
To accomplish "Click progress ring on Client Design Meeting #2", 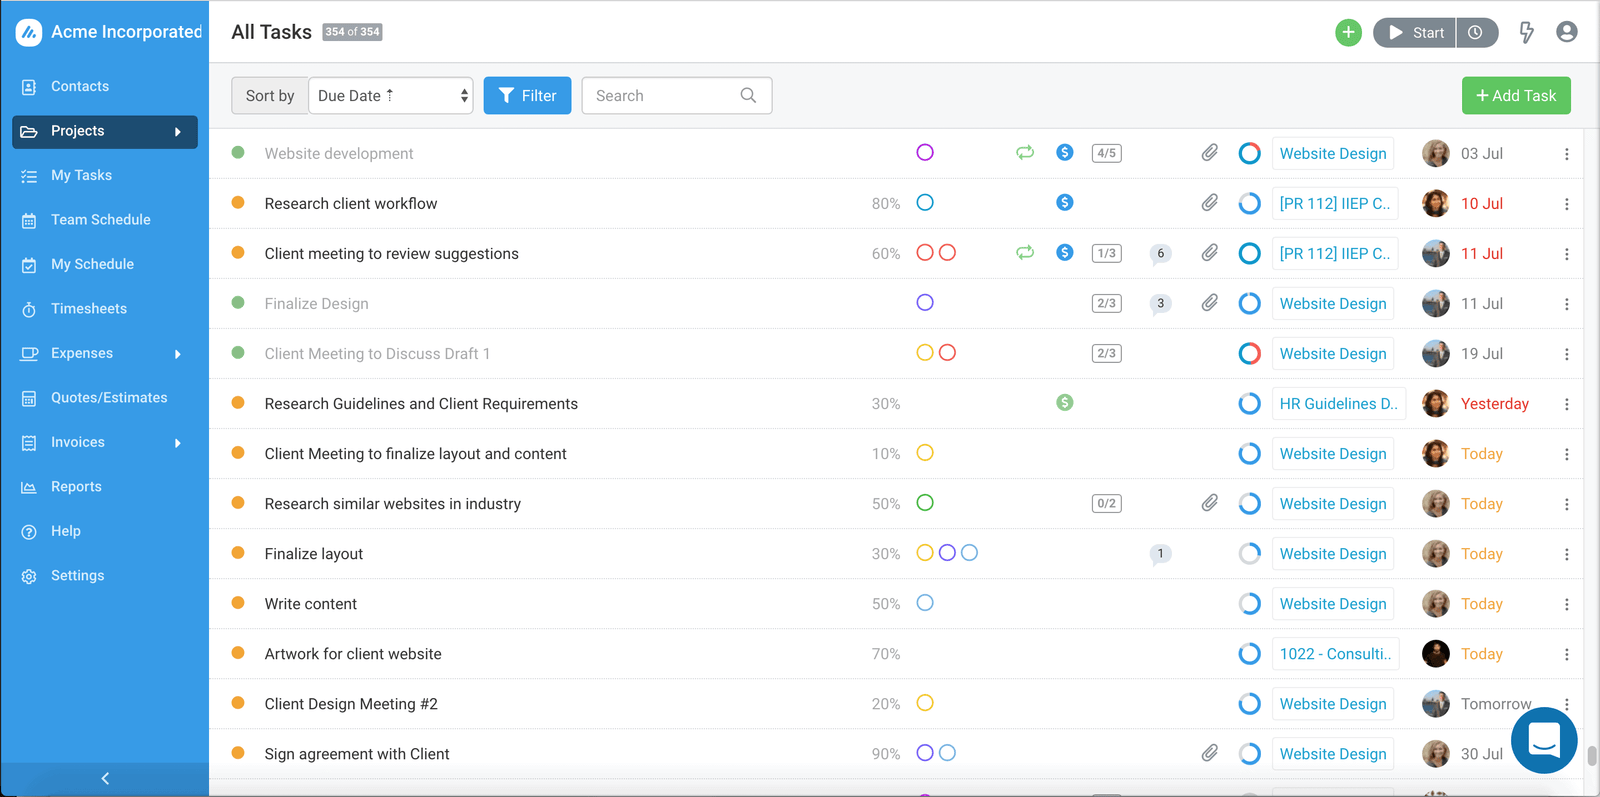I will (x=1249, y=704).
